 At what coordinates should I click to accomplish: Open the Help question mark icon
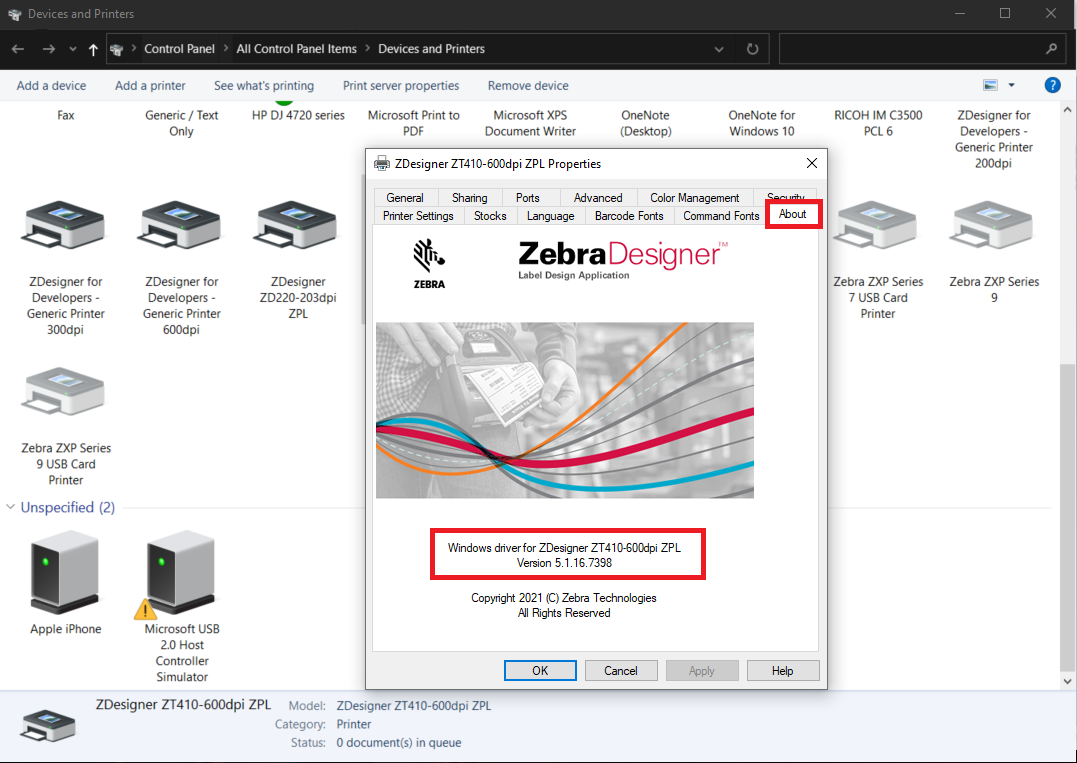1052,86
